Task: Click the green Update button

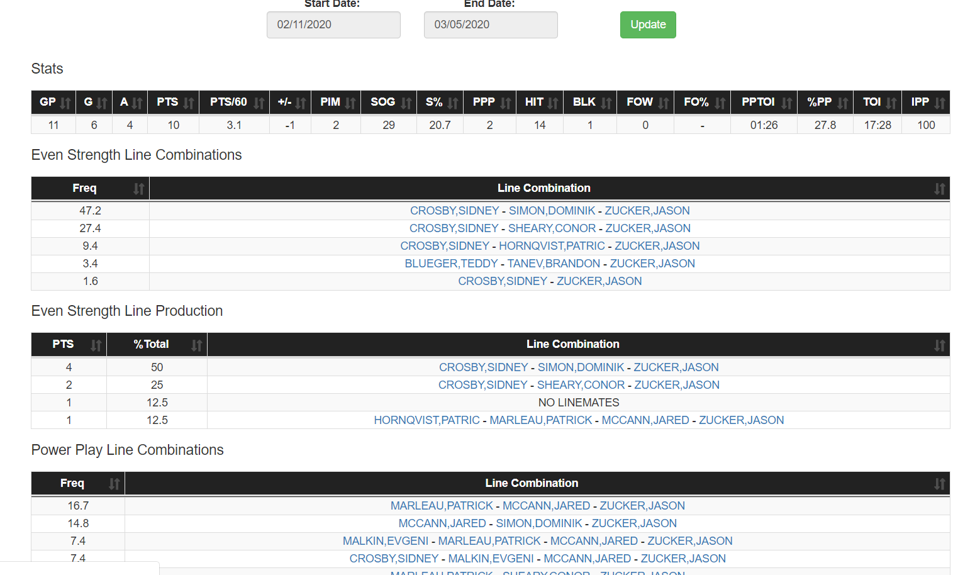Action: tap(648, 25)
